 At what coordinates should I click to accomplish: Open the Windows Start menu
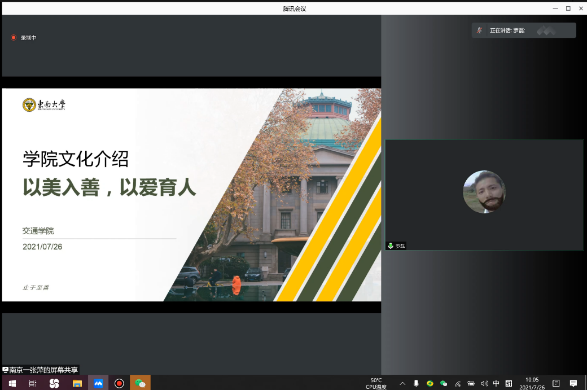pos(12,383)
